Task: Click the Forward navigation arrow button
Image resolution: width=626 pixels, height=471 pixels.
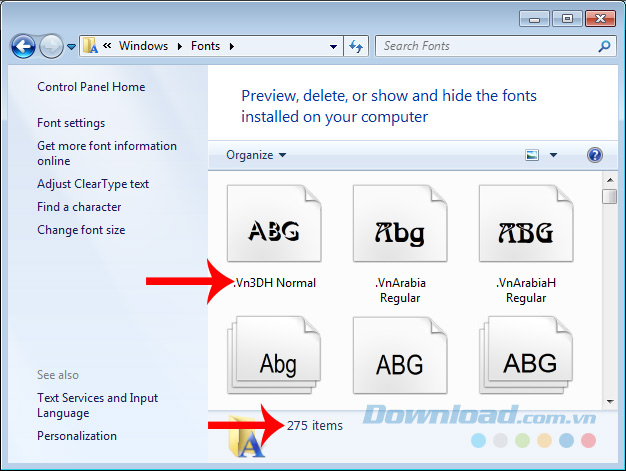Action: (x=51, y=46)
